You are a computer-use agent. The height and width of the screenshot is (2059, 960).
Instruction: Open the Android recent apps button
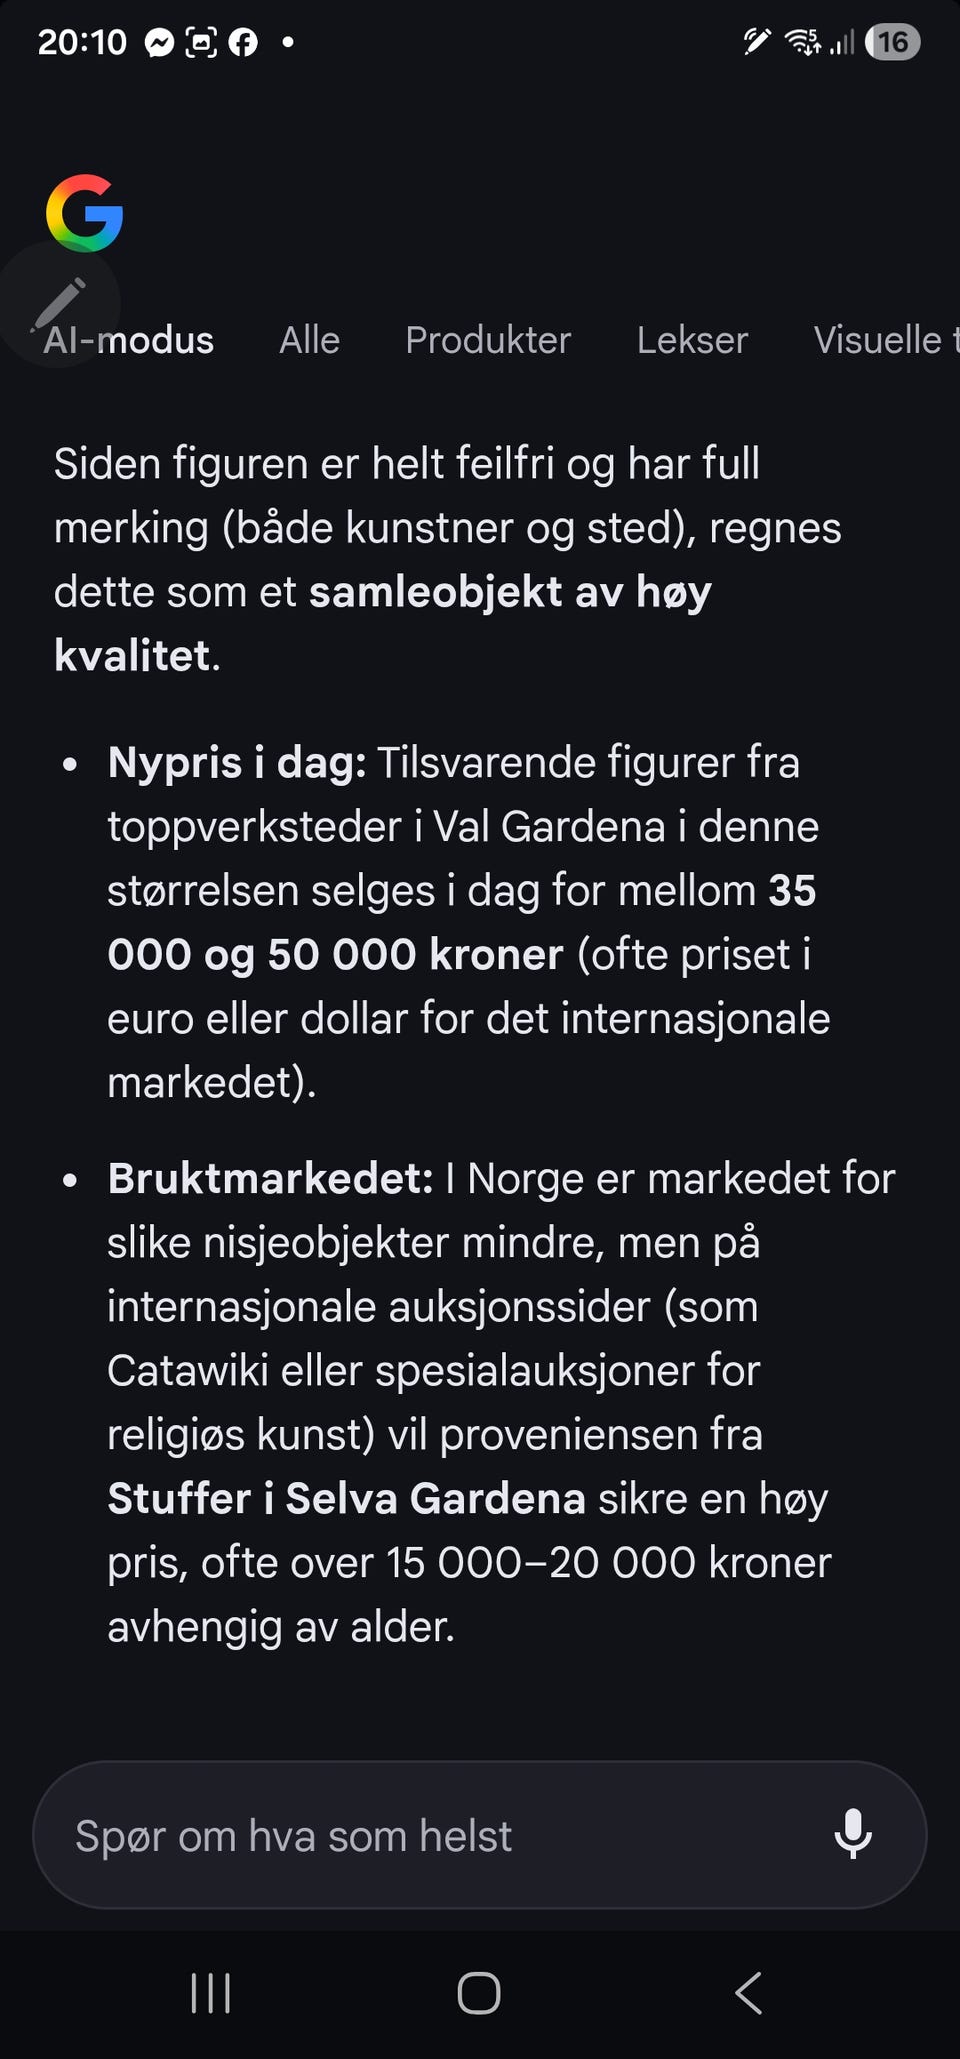[211, 1993]
